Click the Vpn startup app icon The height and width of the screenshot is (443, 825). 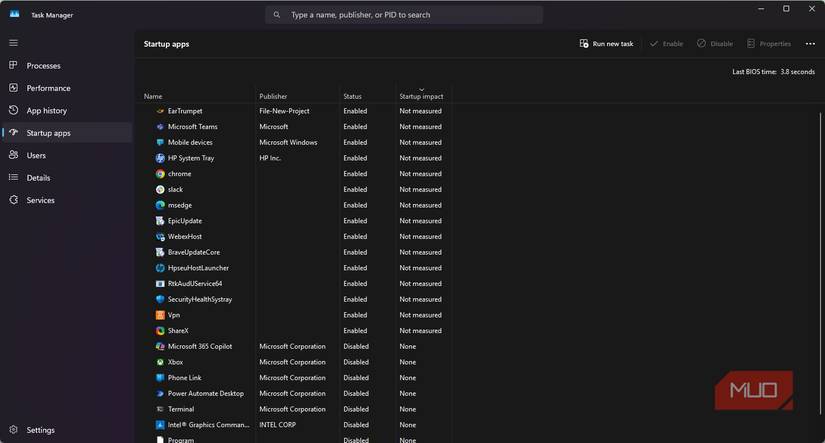tap(160, 315)
